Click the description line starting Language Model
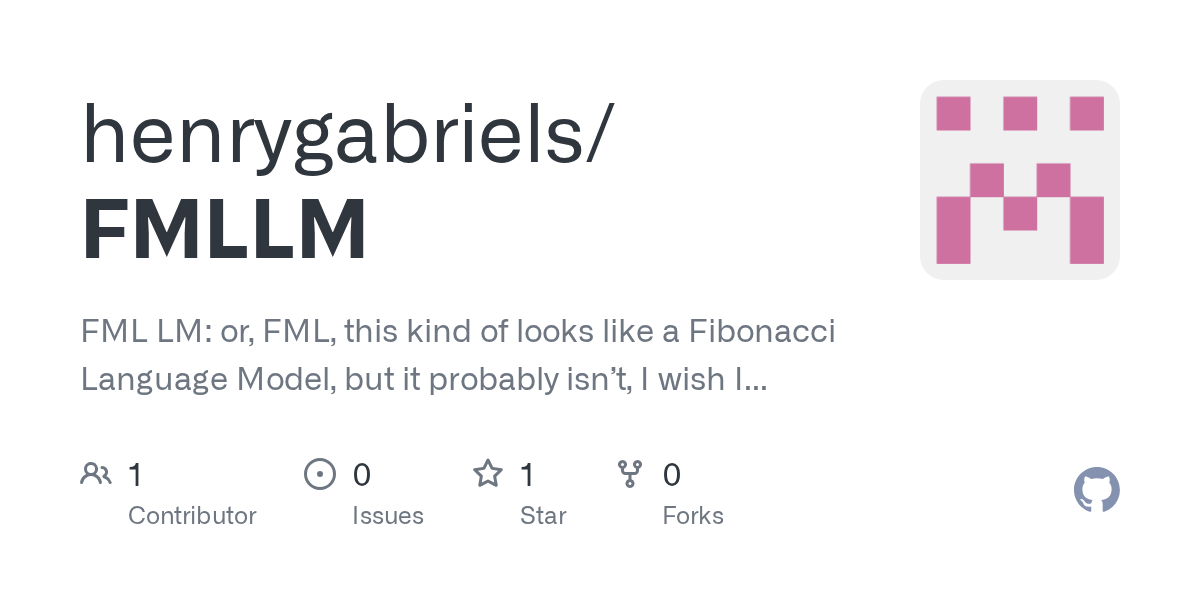This screenshot has height=600, width=1200. click(x=424, y=380)
